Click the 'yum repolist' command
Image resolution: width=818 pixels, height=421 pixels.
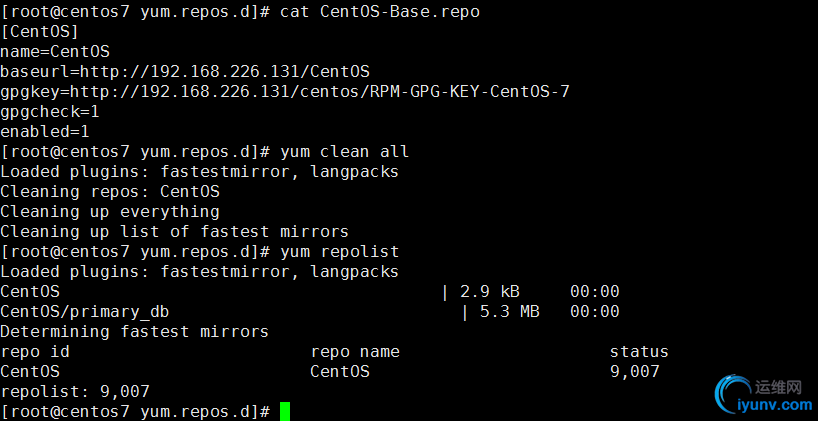point(340,251)
